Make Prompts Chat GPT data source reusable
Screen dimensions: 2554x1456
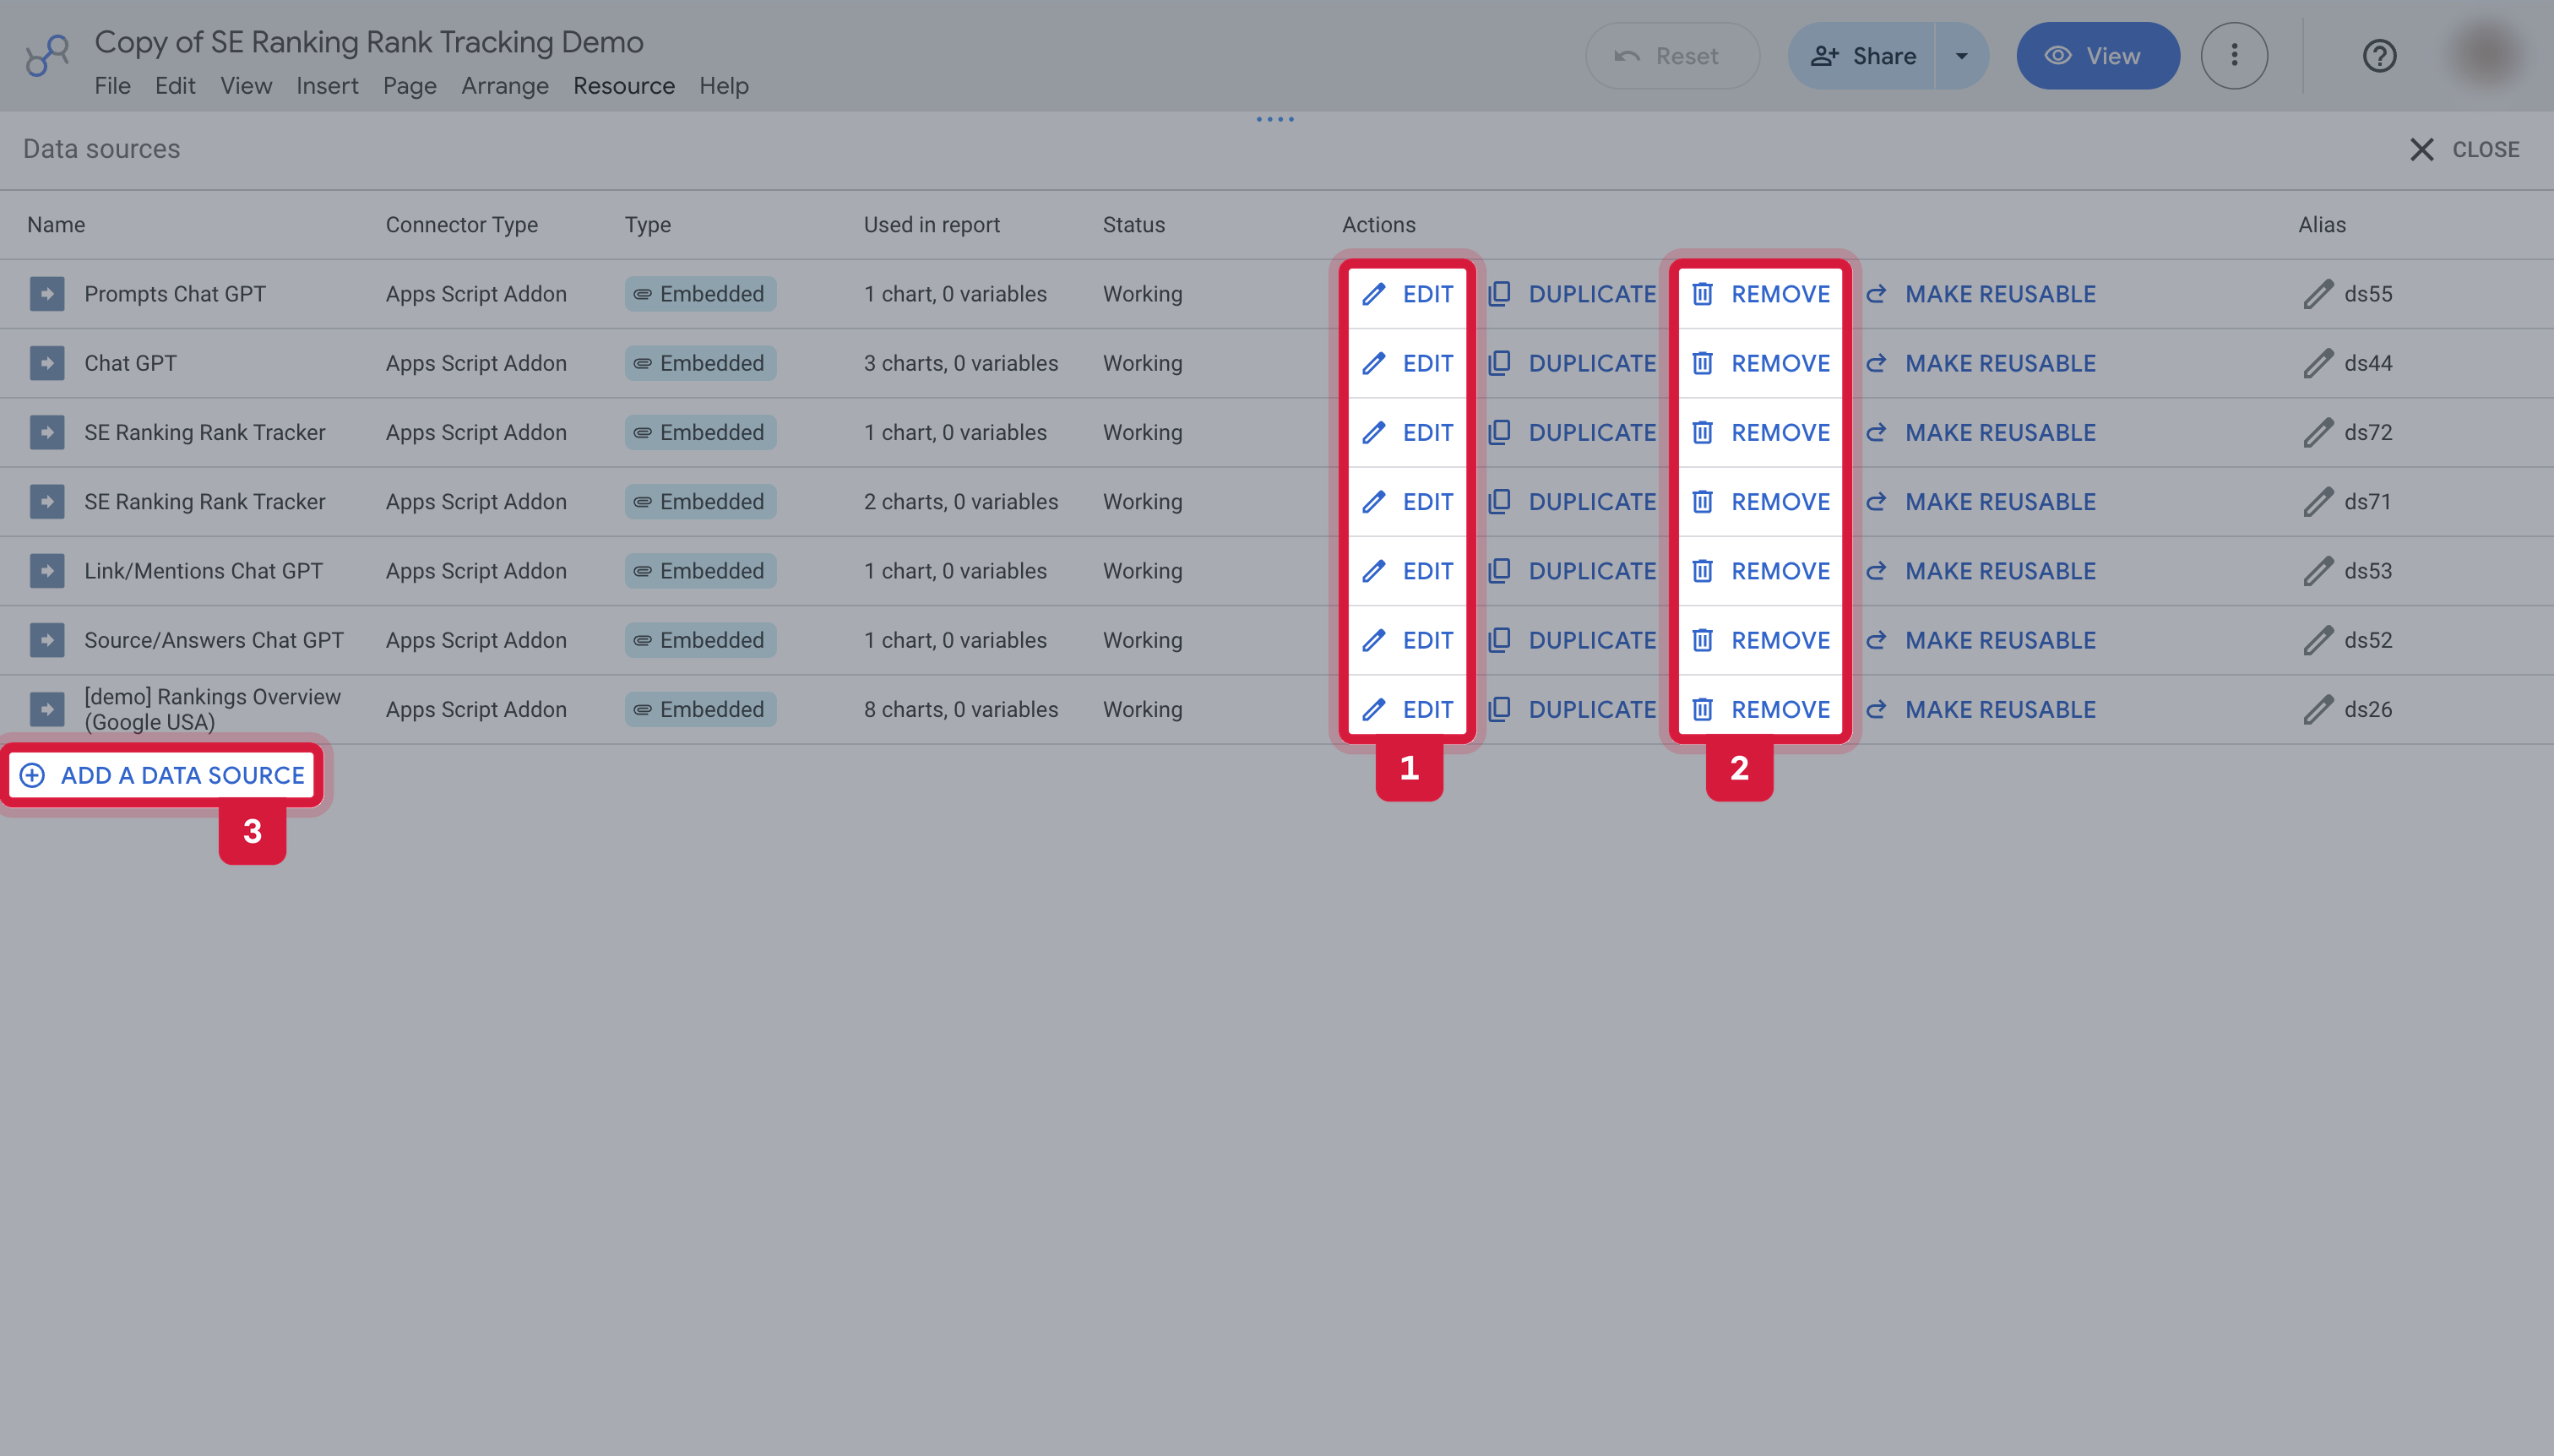[x=1980, y=294]
